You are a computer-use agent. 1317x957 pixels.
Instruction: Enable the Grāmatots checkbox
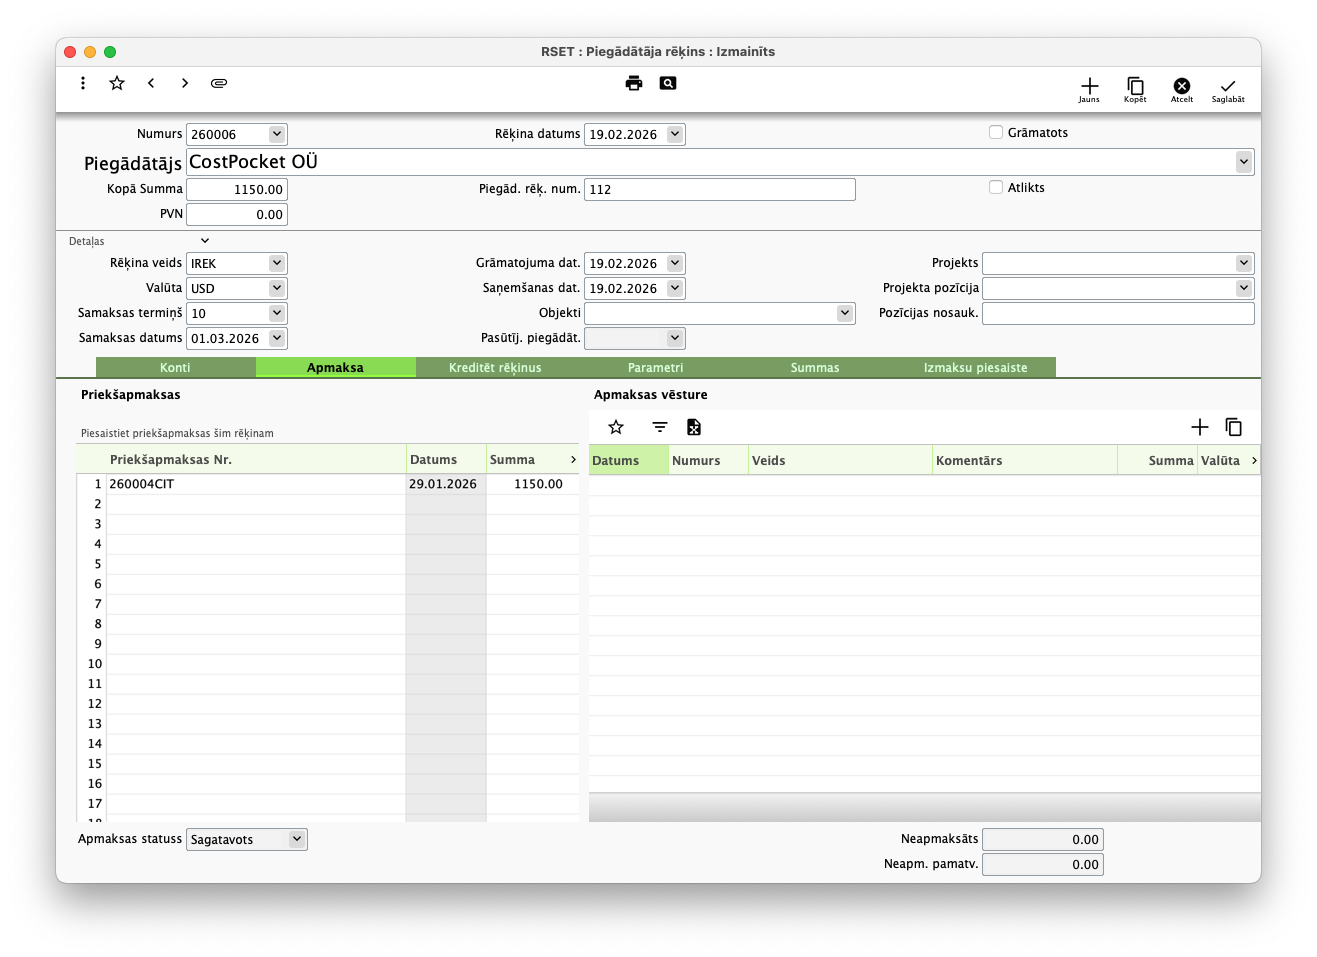996,132
